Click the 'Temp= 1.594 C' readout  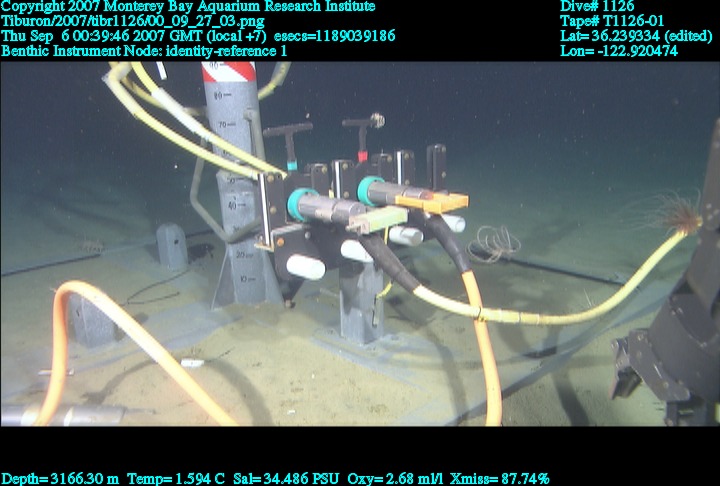pos(176,479)
